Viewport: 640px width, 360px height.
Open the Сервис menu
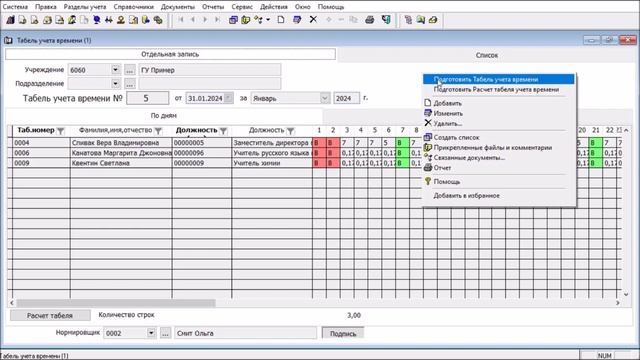(242, 7)
